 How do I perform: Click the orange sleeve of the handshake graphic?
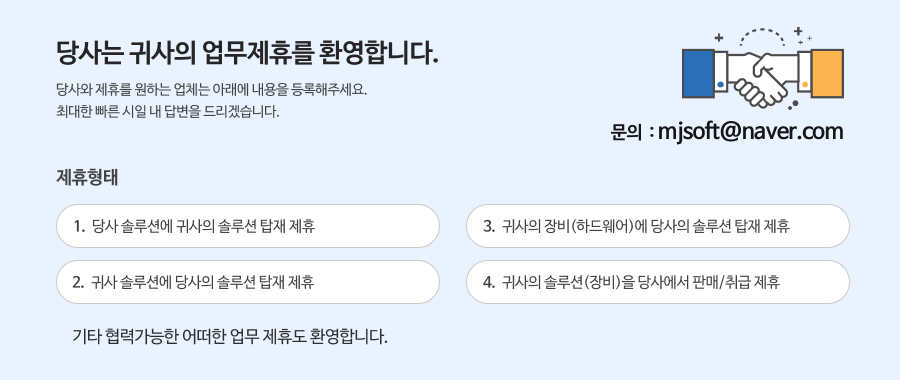(x=827, y=73)
